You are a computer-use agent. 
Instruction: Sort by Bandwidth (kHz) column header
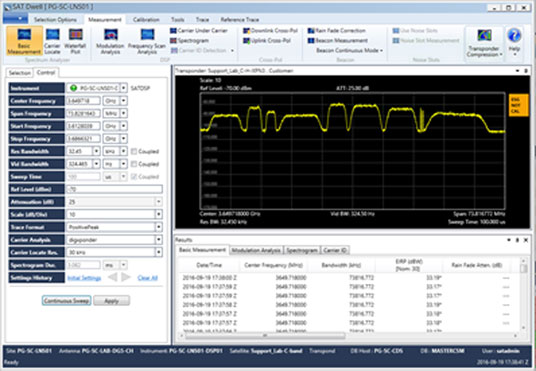click(341, 265)
